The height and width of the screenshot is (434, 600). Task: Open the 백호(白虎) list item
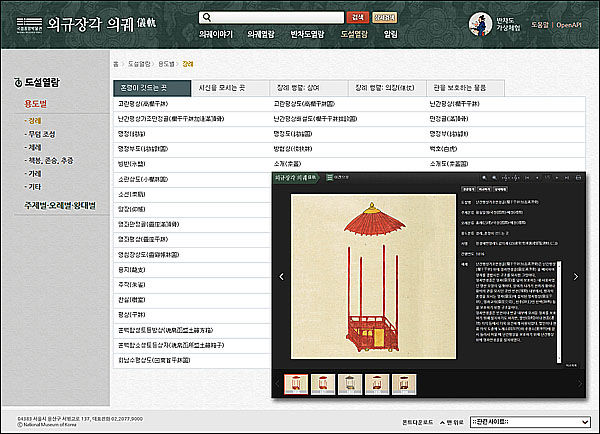(x=443, y=148)
